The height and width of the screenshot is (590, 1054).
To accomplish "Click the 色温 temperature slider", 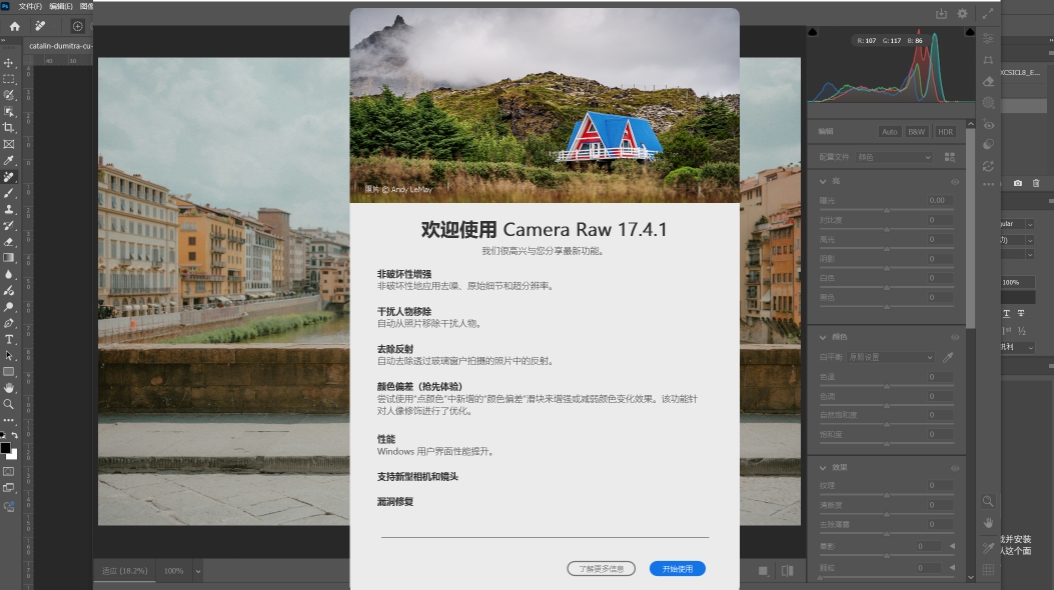I will [887, 386].
